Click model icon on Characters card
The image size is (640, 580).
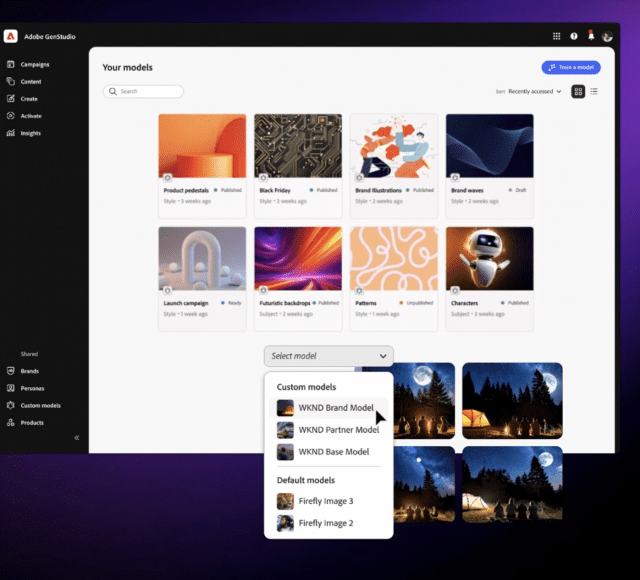[x=455, y=291]
